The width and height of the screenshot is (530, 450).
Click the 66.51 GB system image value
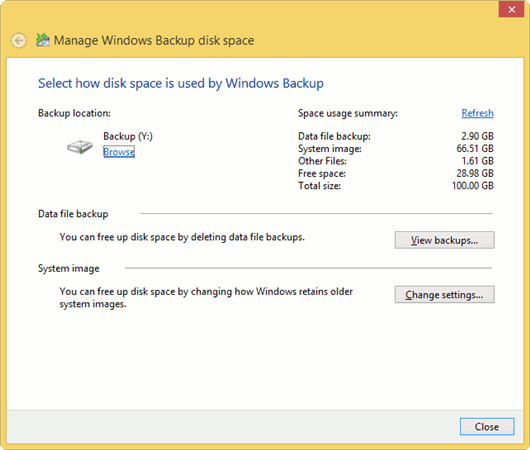(x=475, y=148)
